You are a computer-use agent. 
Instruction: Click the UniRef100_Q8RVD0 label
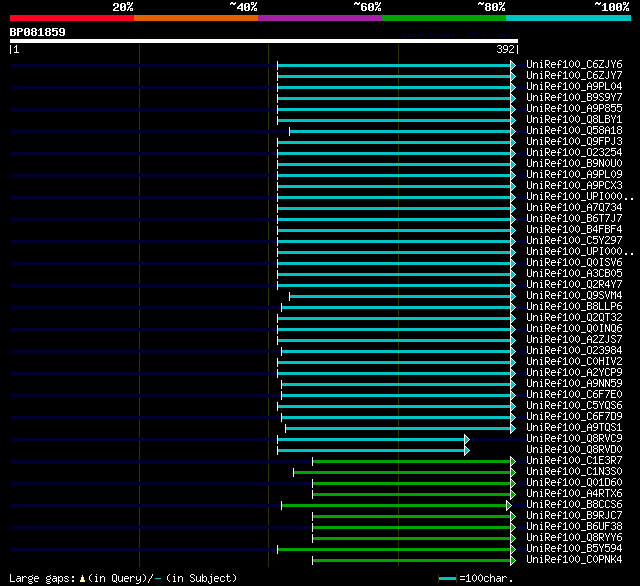click(x=574, y=450)
